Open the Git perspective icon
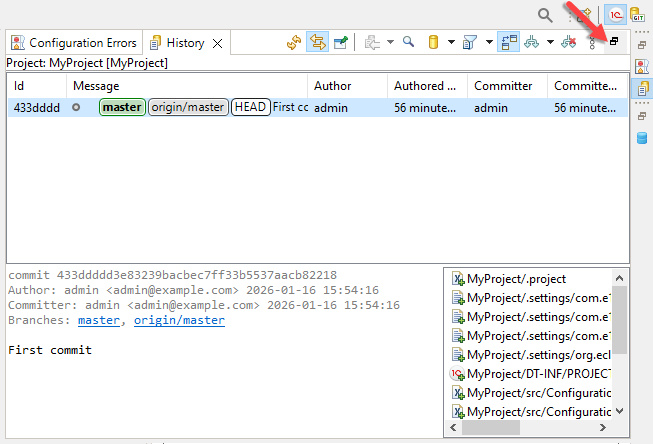The image size is (653, 444). (636, 15)
